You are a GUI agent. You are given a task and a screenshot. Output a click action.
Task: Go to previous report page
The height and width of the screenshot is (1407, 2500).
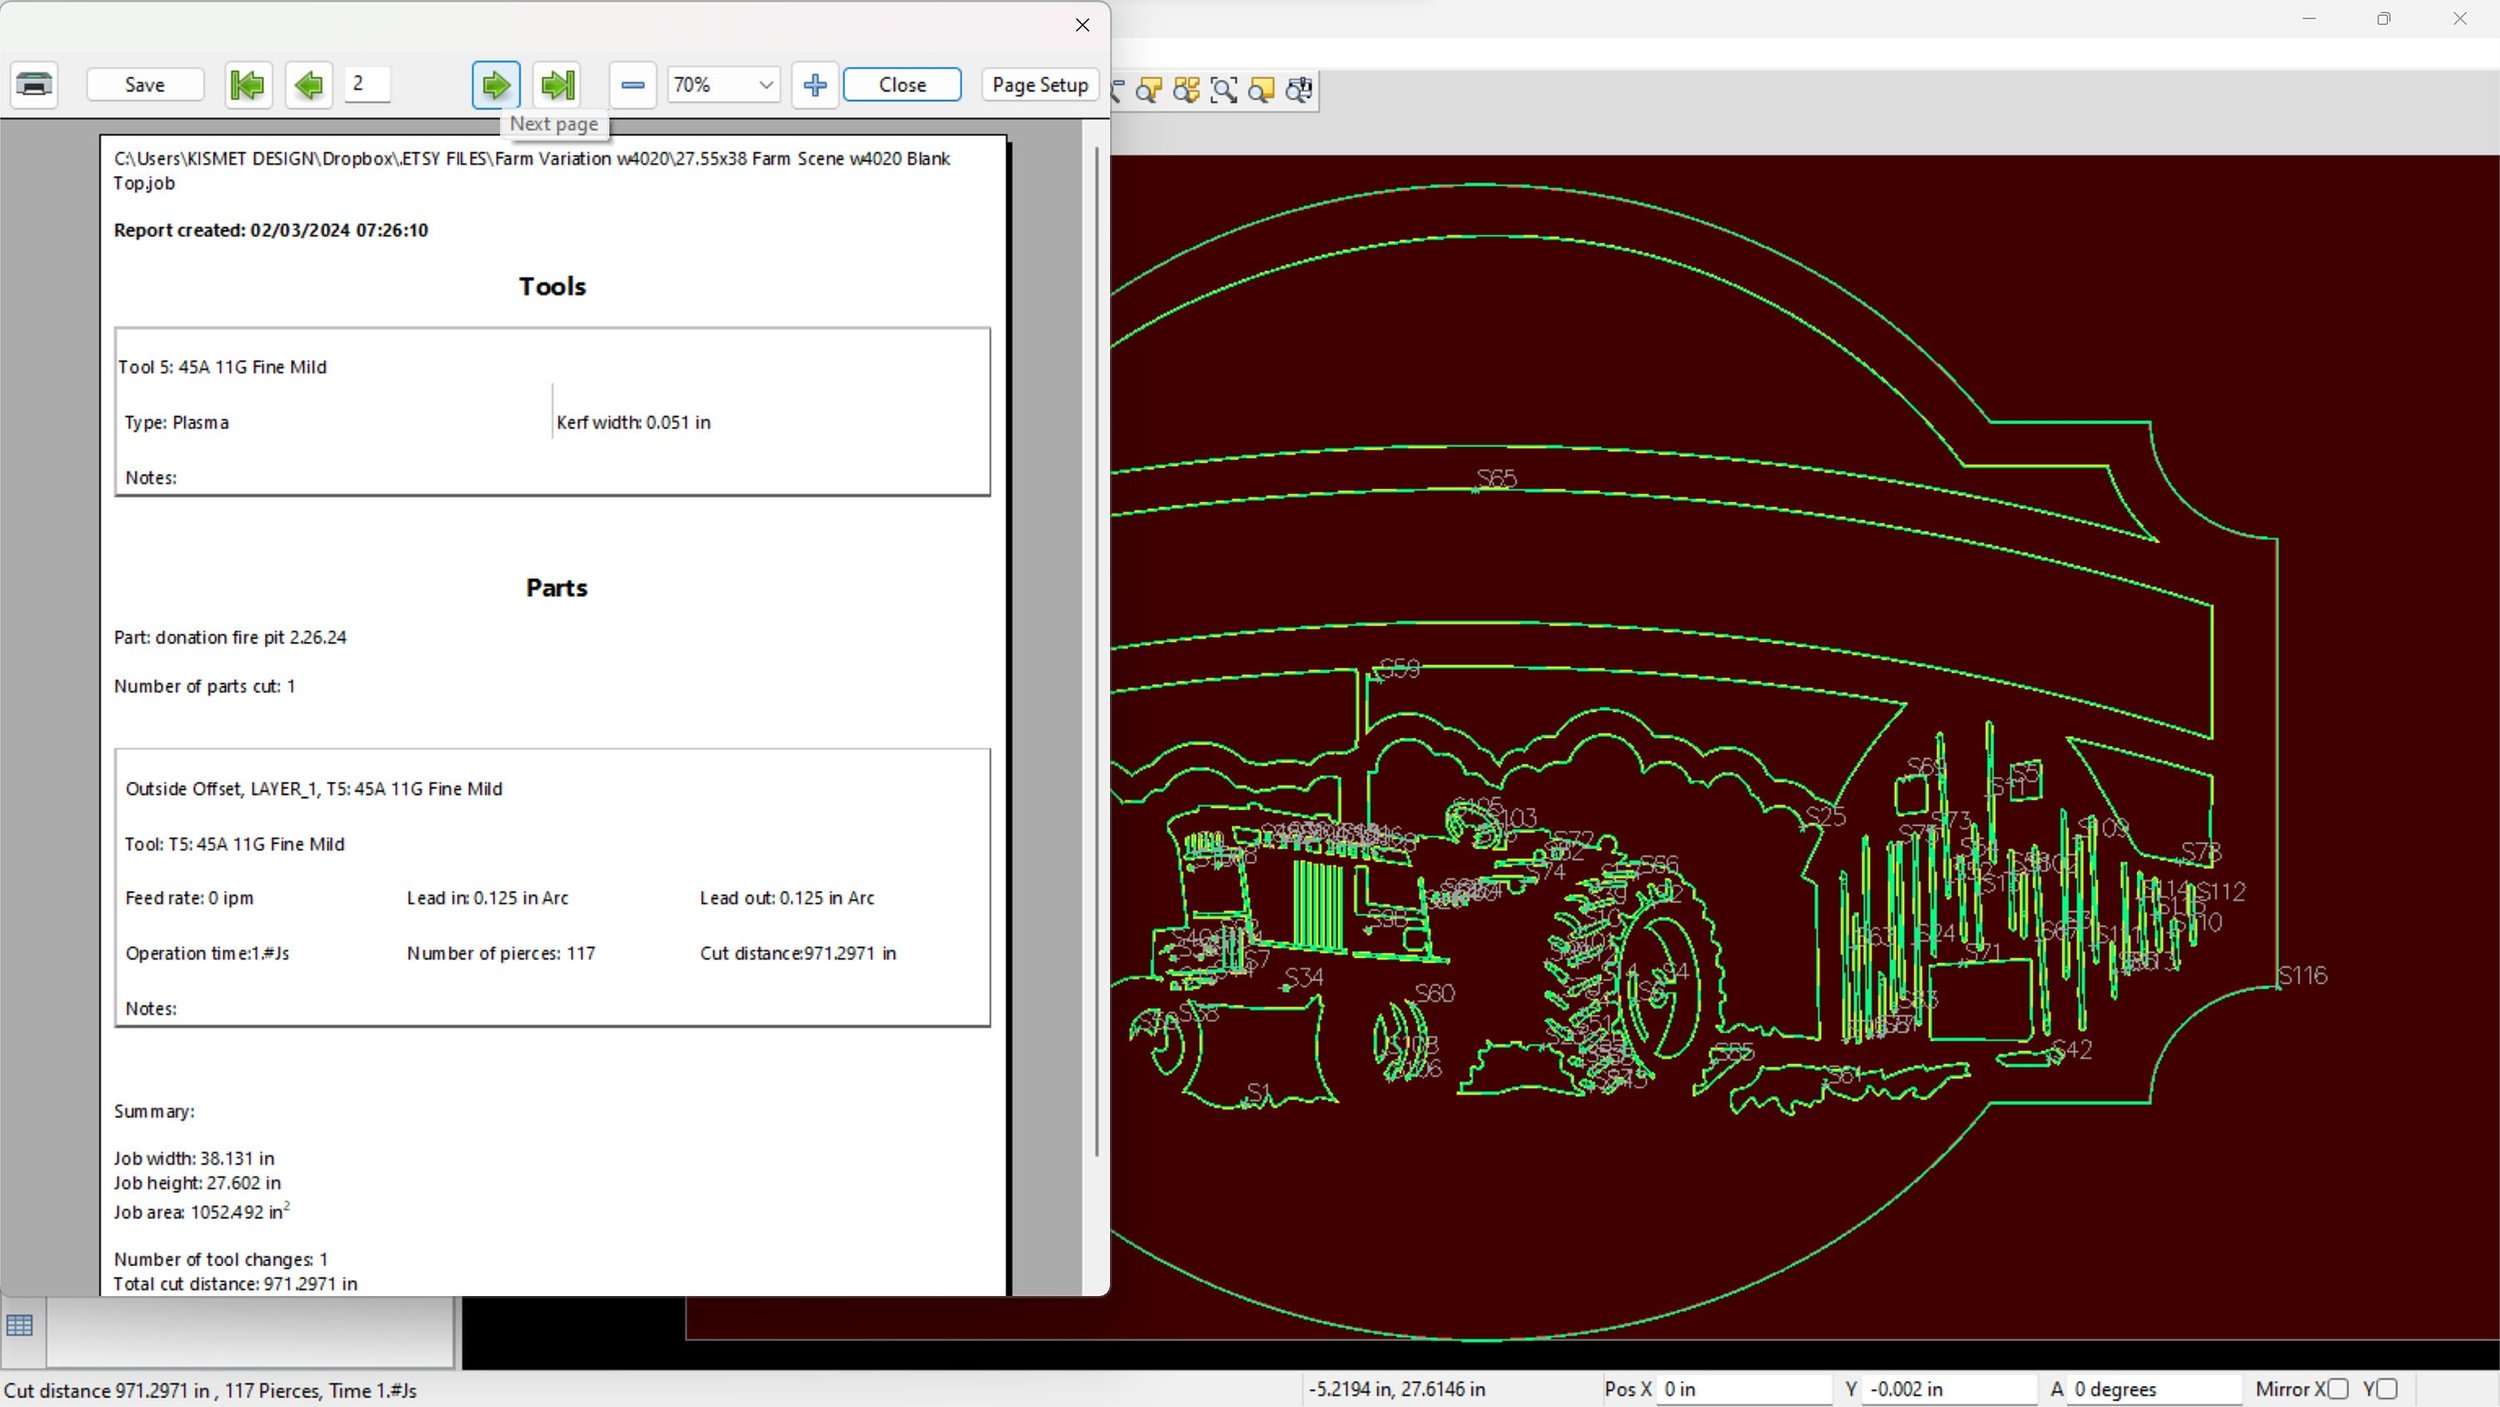coord(309,85)
